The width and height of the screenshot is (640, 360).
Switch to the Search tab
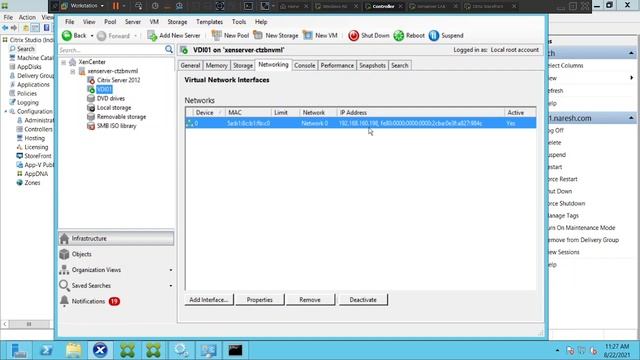(x=400, y=65)
